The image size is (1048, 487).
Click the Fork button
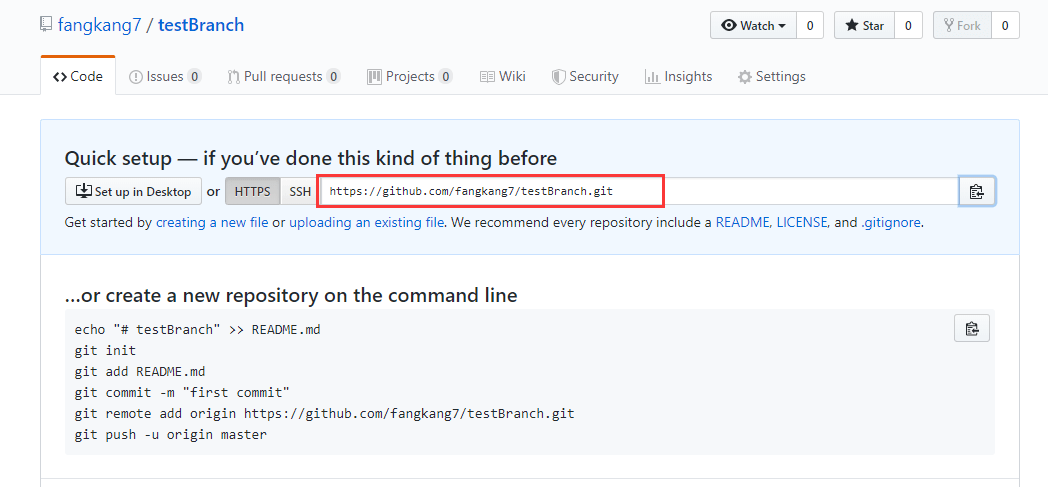click(962, 26)
